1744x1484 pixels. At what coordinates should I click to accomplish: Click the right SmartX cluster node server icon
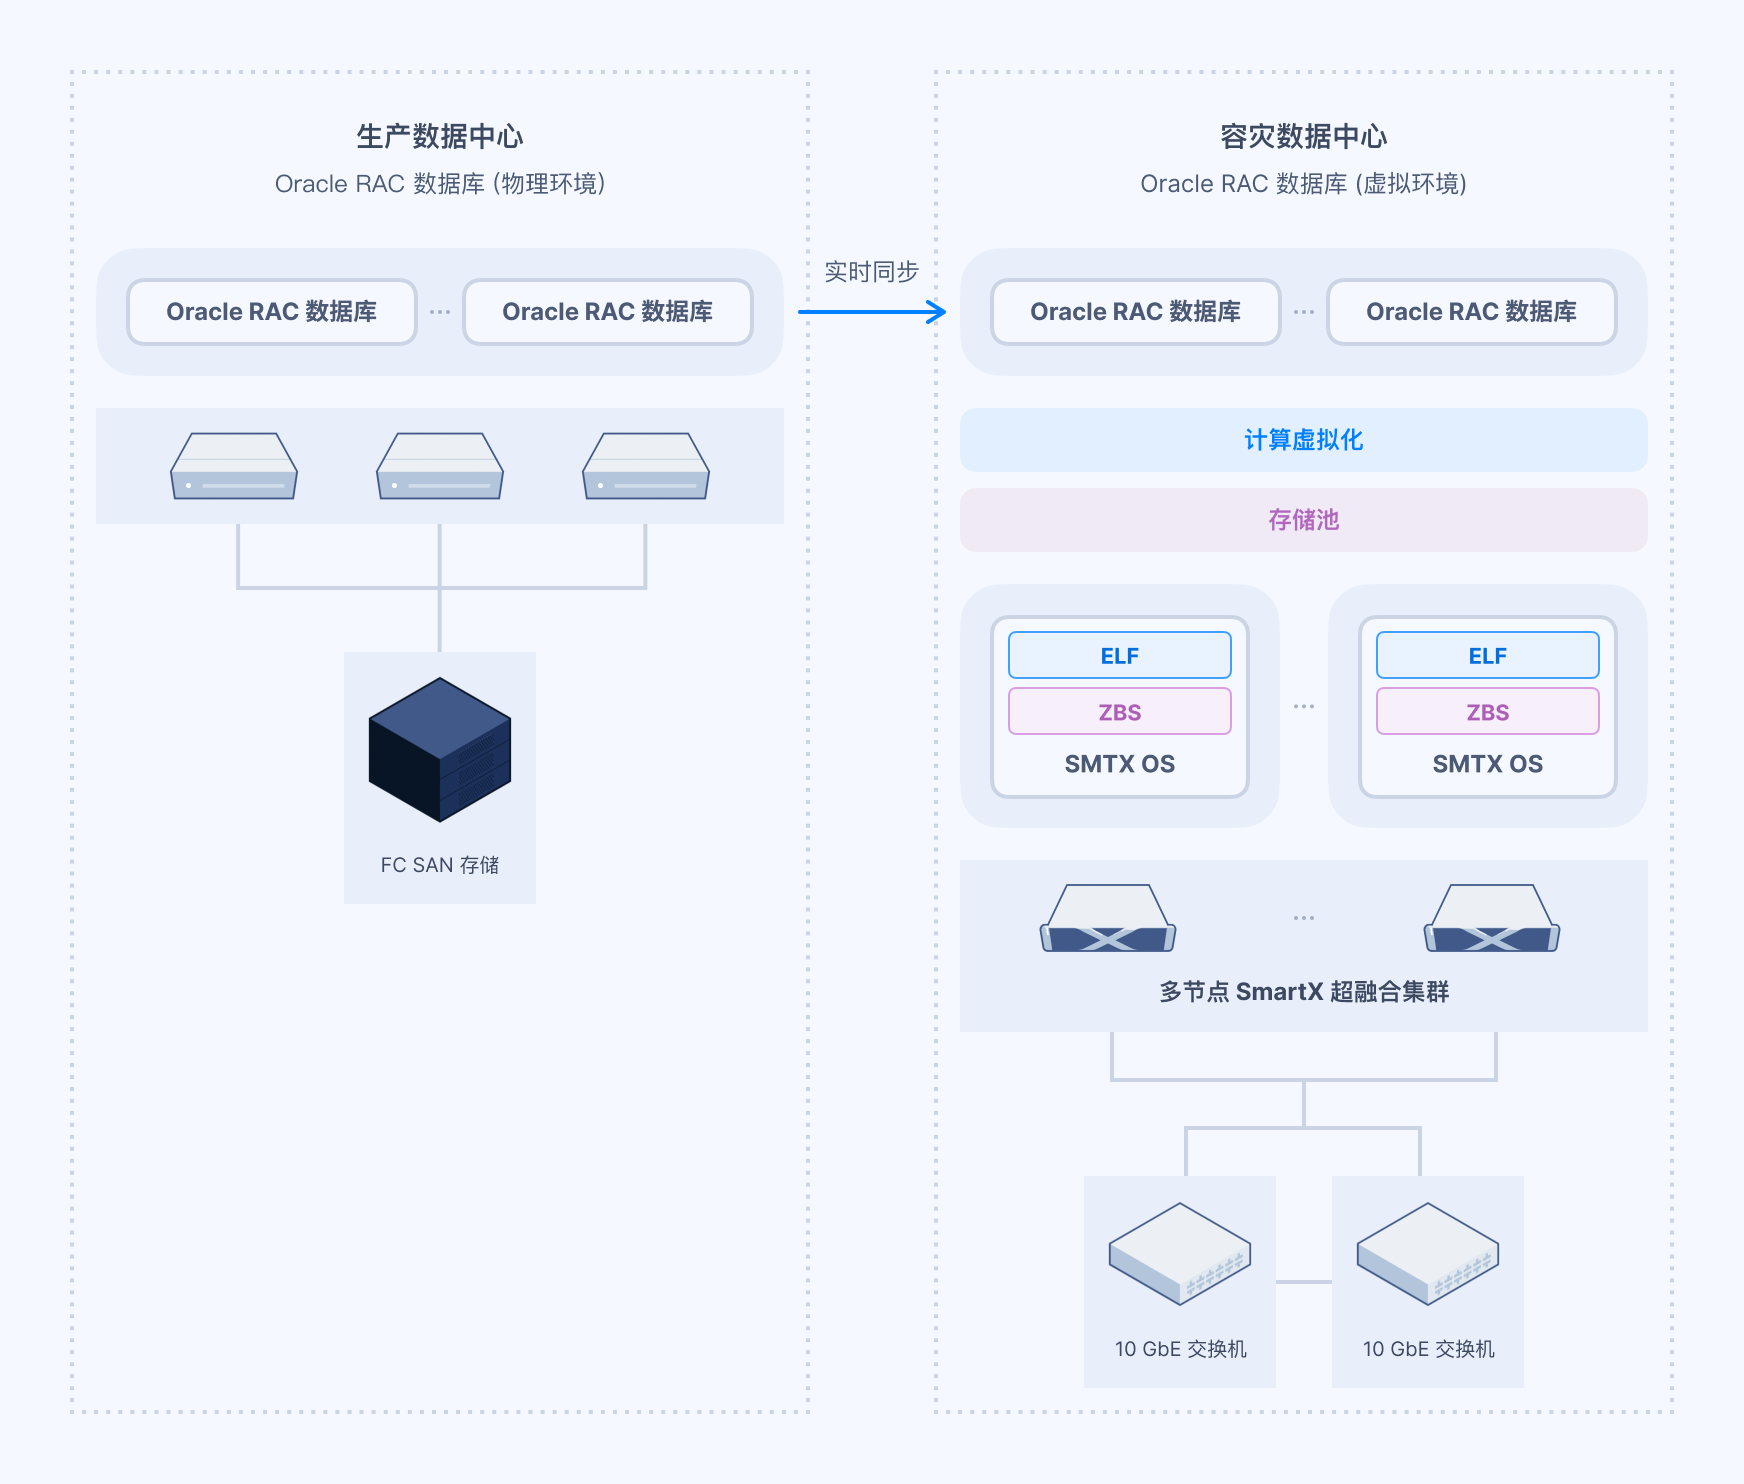[1492, 918]
